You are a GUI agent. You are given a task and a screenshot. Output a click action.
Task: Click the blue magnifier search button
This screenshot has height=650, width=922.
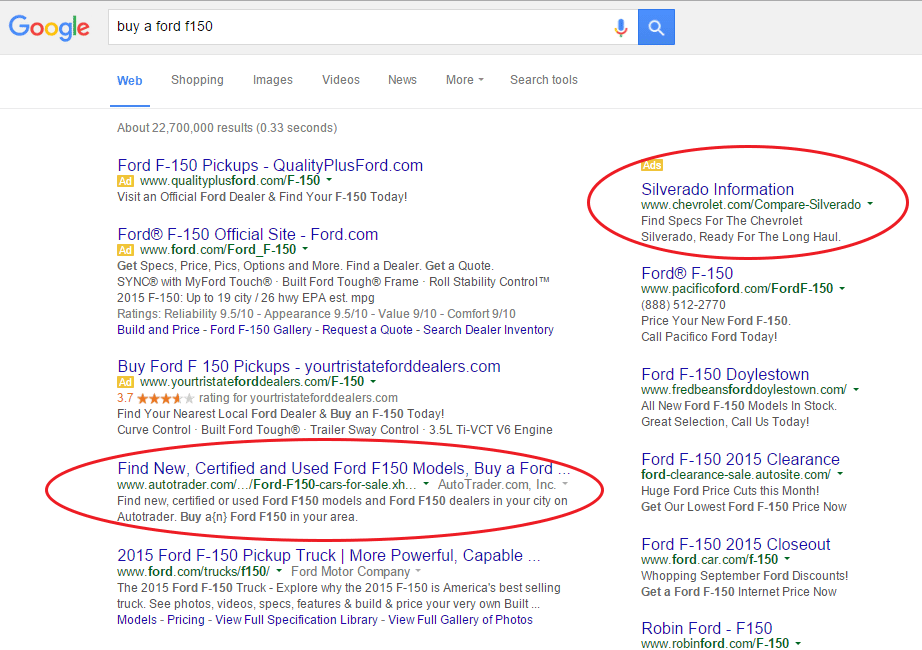coord(656,27)
